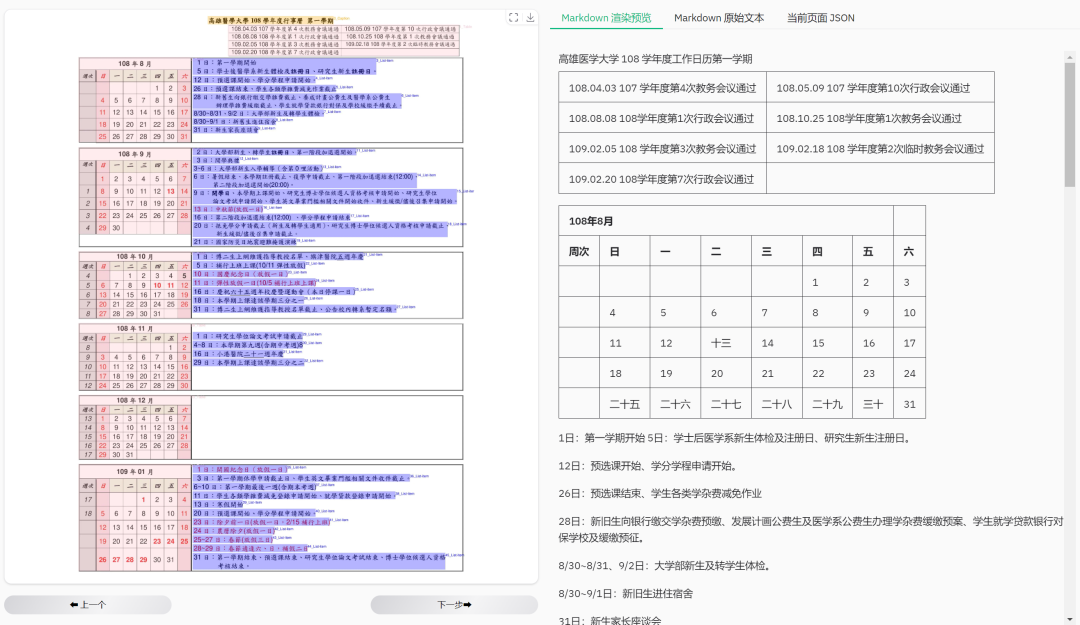This screenshot has height=625, width=1080.
Task: Click the 五 weekday header cell
Action: coord(866,251)
